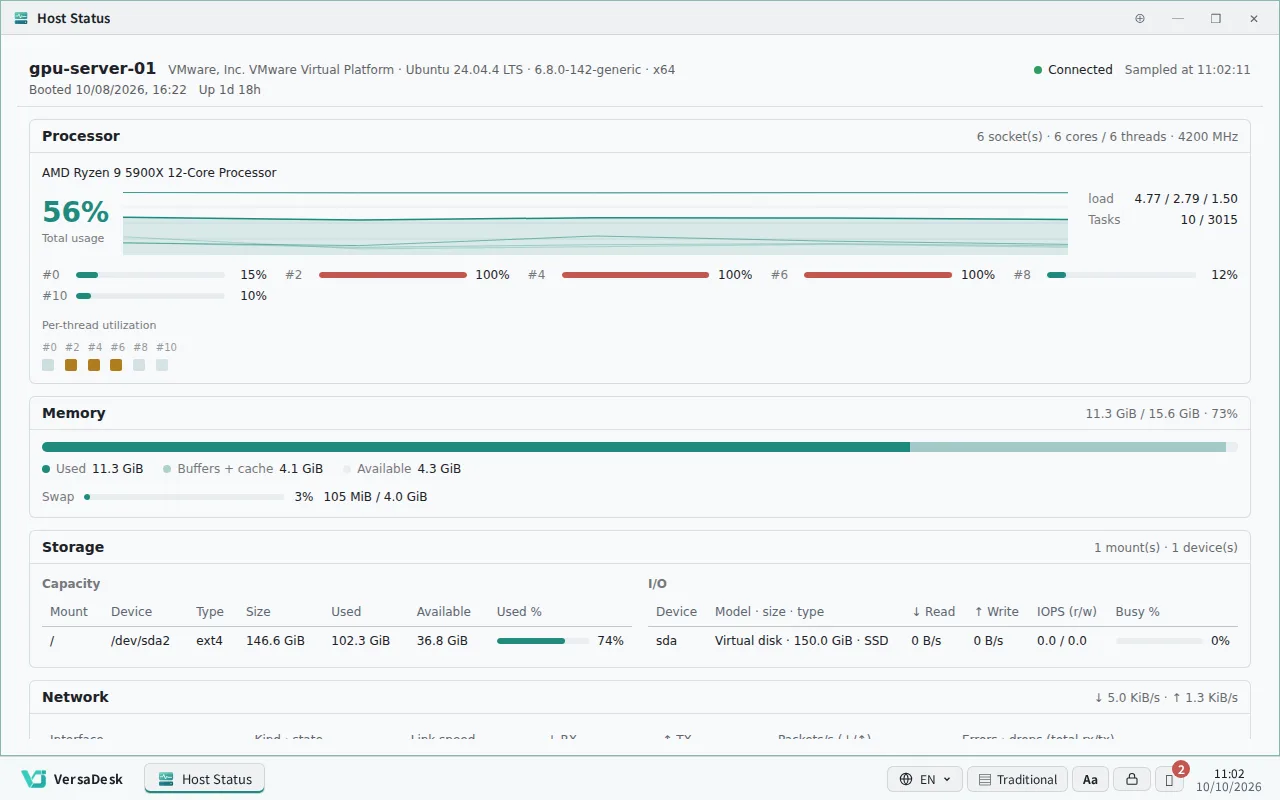
Task: Click core #0 usage bar at 15%
Action: [150, 275]
